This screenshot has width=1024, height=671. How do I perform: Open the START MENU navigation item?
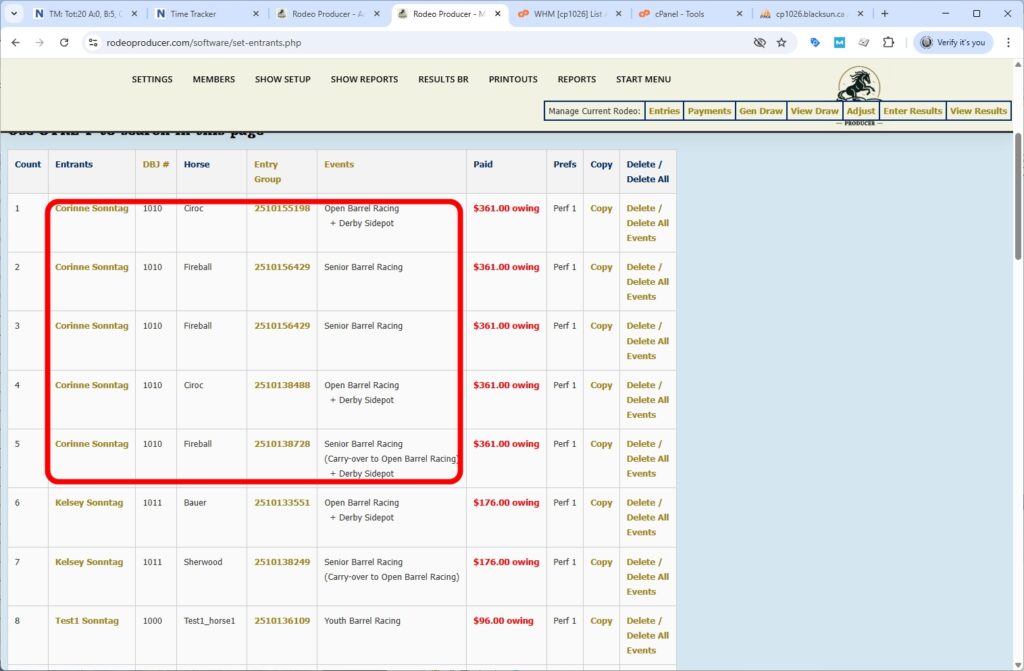(x=645, y=79)
